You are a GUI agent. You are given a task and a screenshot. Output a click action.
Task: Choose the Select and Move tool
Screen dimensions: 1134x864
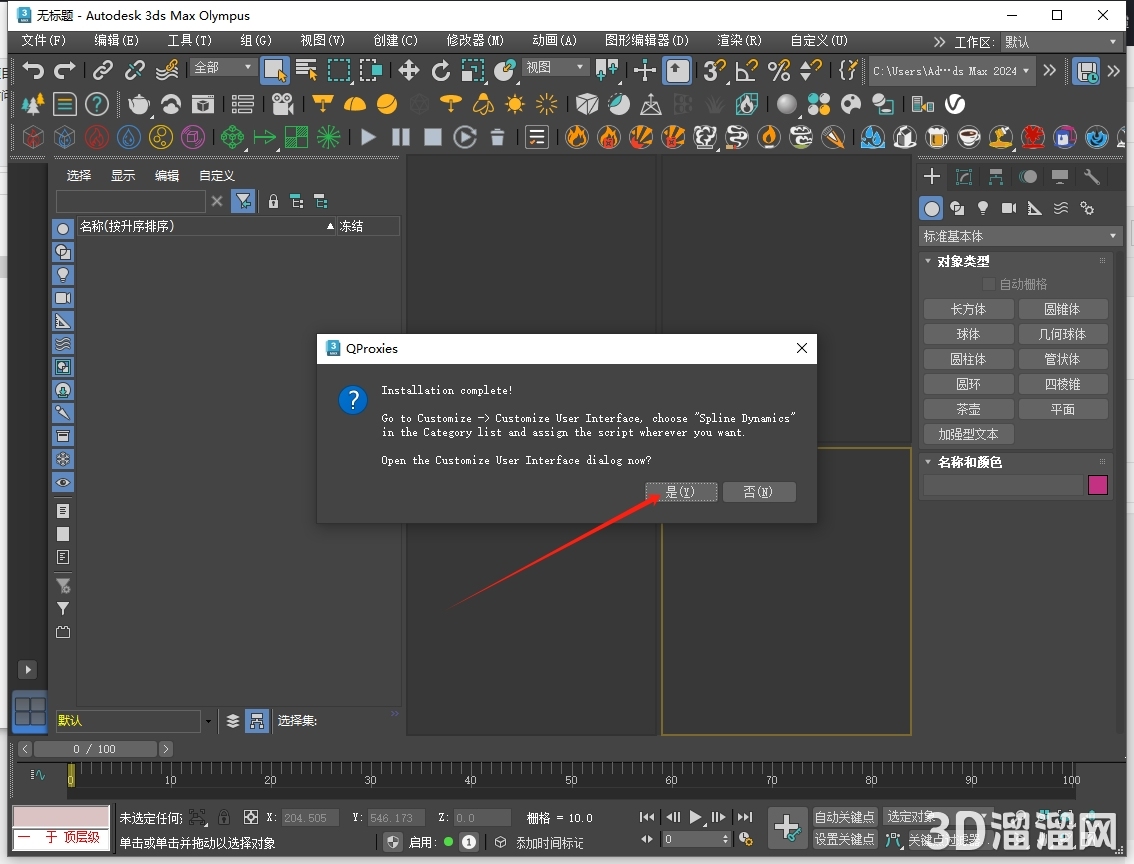[x=409, y=71]
